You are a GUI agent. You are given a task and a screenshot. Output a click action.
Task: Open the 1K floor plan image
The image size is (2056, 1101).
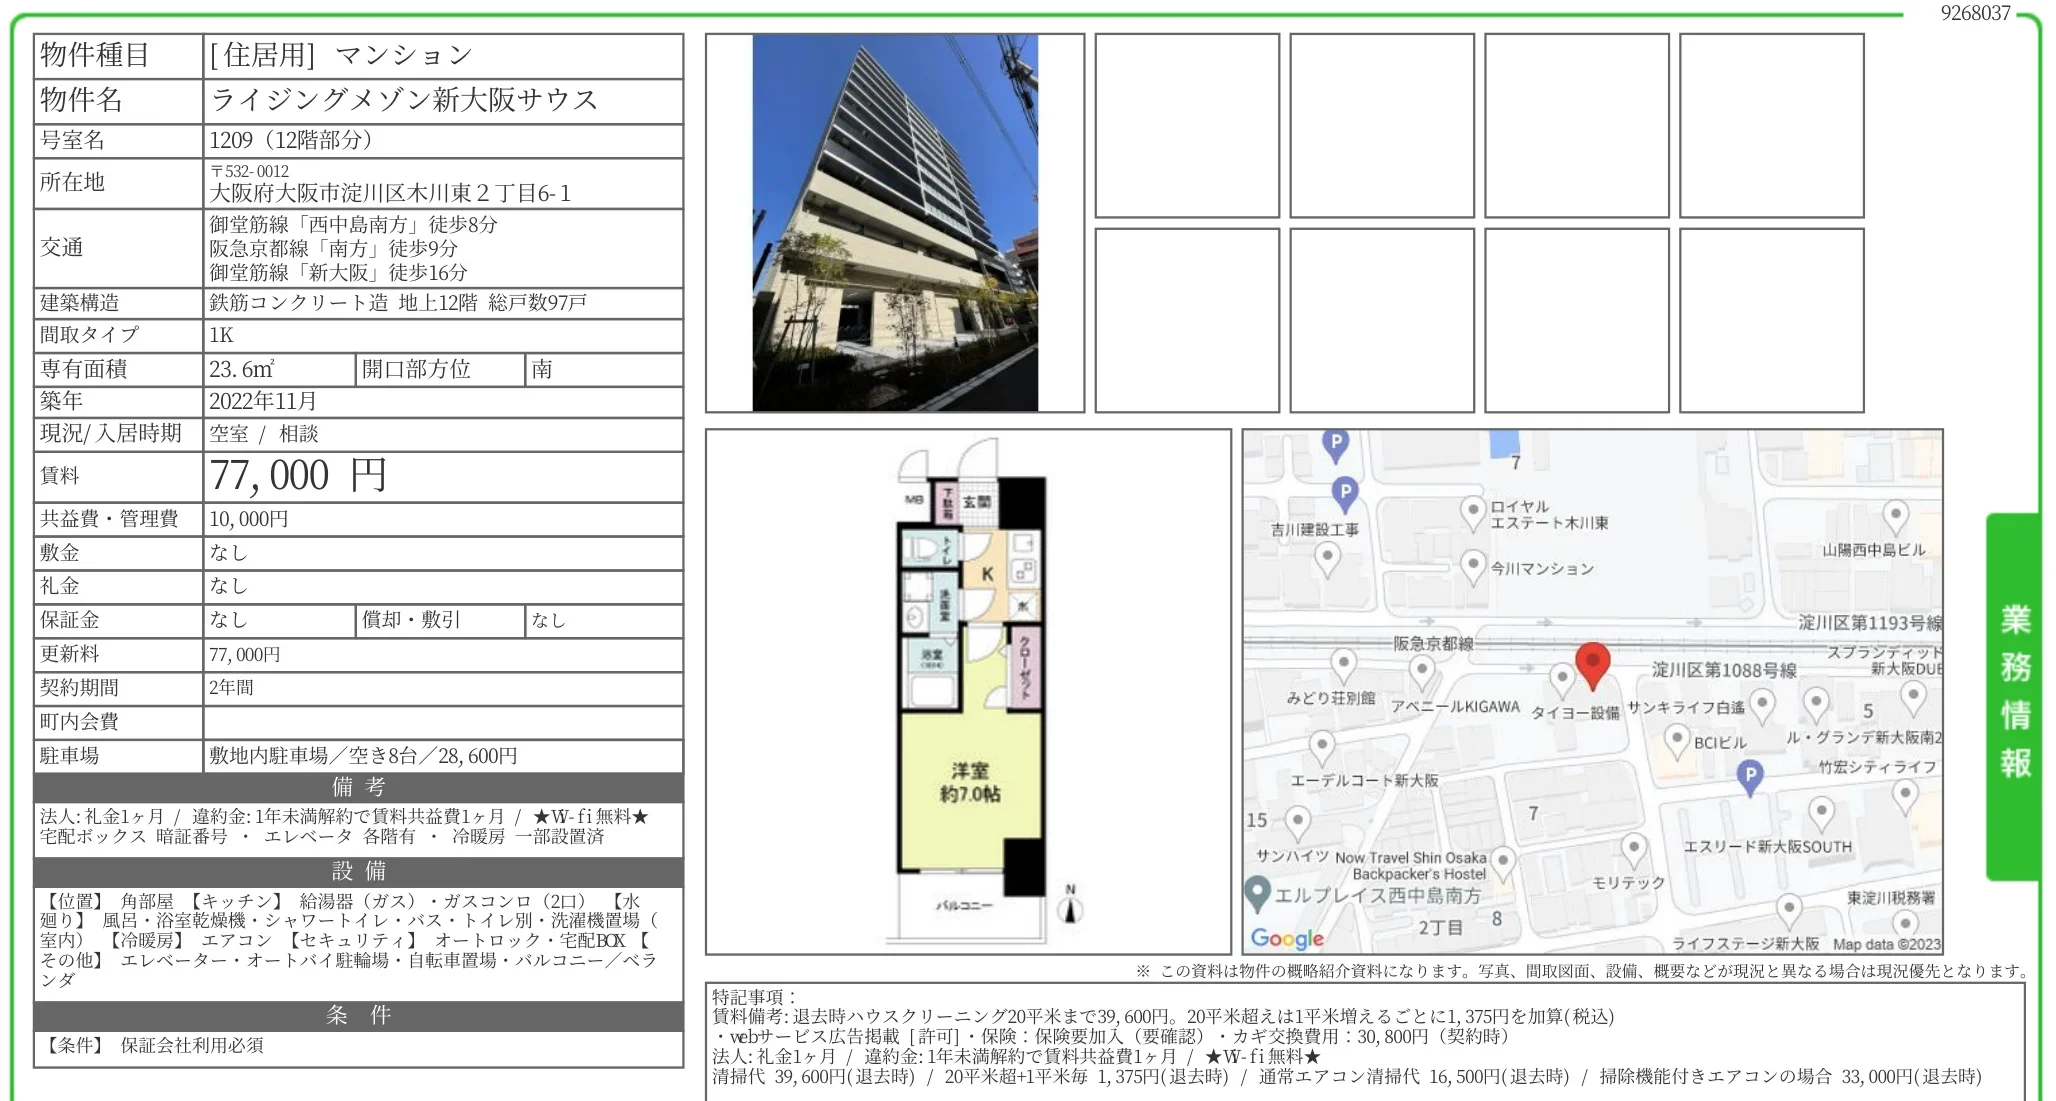(968, 691)
